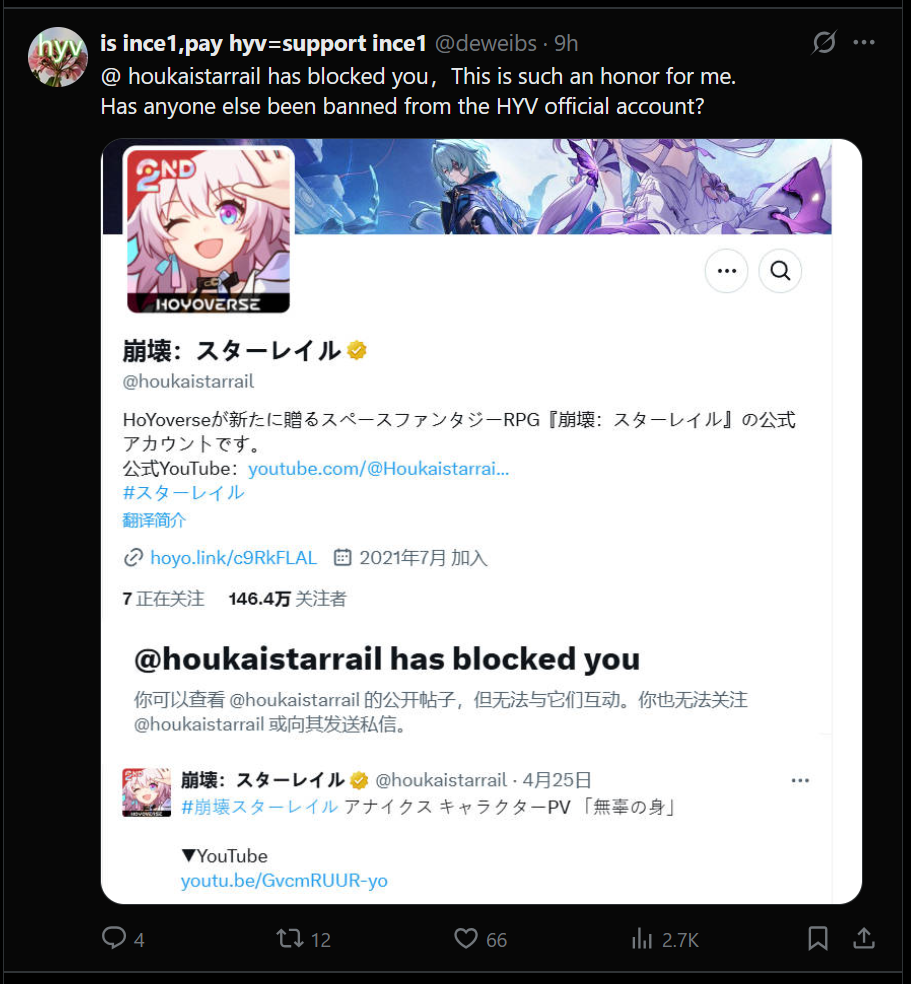Click the @deweibs handle
The height and width of the screenshot is (984, 911).
(486, 43)
